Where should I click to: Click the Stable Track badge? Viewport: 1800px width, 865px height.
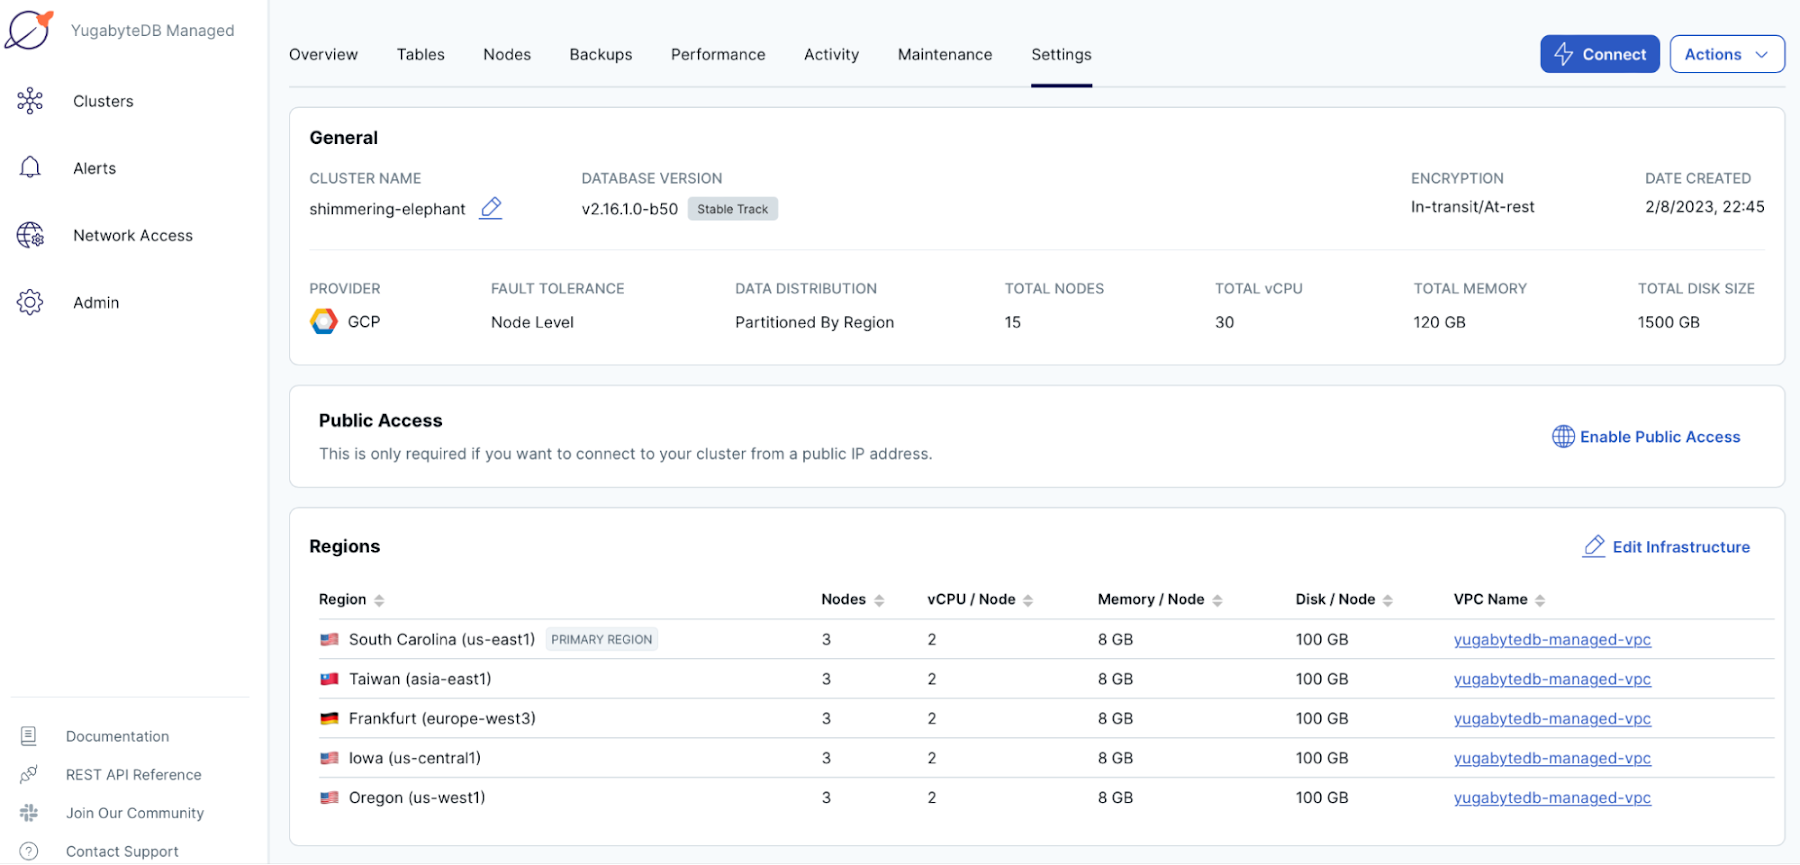tap(733, 208)
